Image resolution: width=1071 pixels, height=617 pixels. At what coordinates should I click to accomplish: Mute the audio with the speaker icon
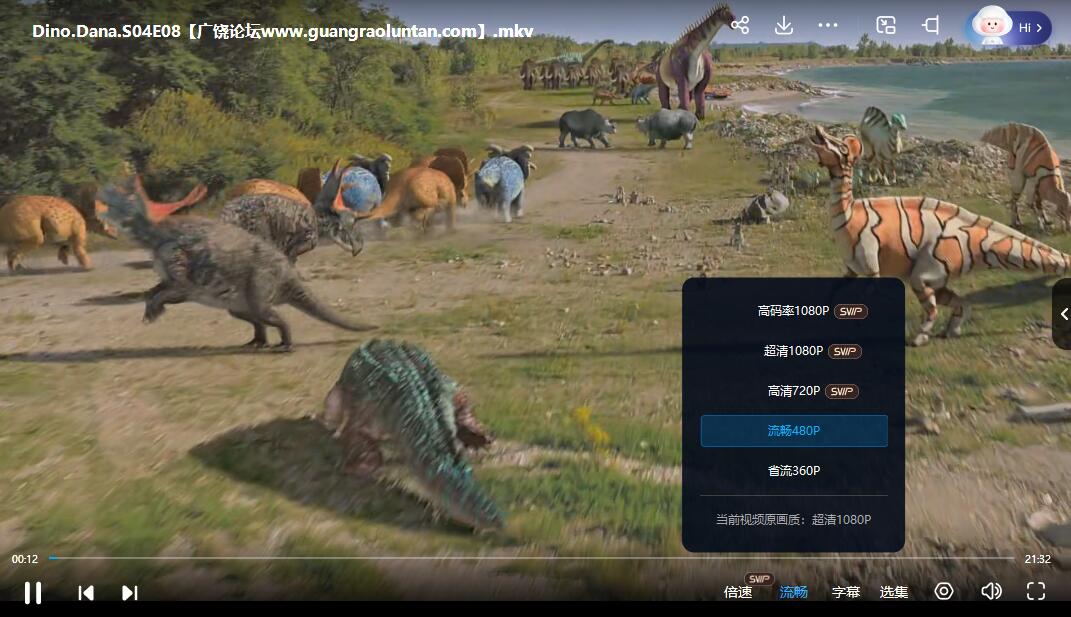[x=991, y=591]
